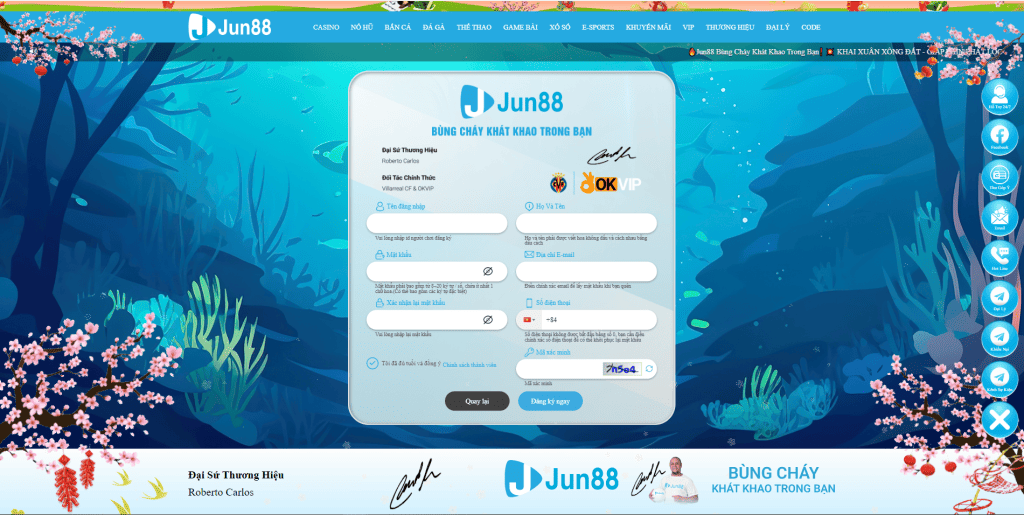This screenshot has width=1024, height=515.
Task: Close the floating sidebar with X icon
Action: 998,419
